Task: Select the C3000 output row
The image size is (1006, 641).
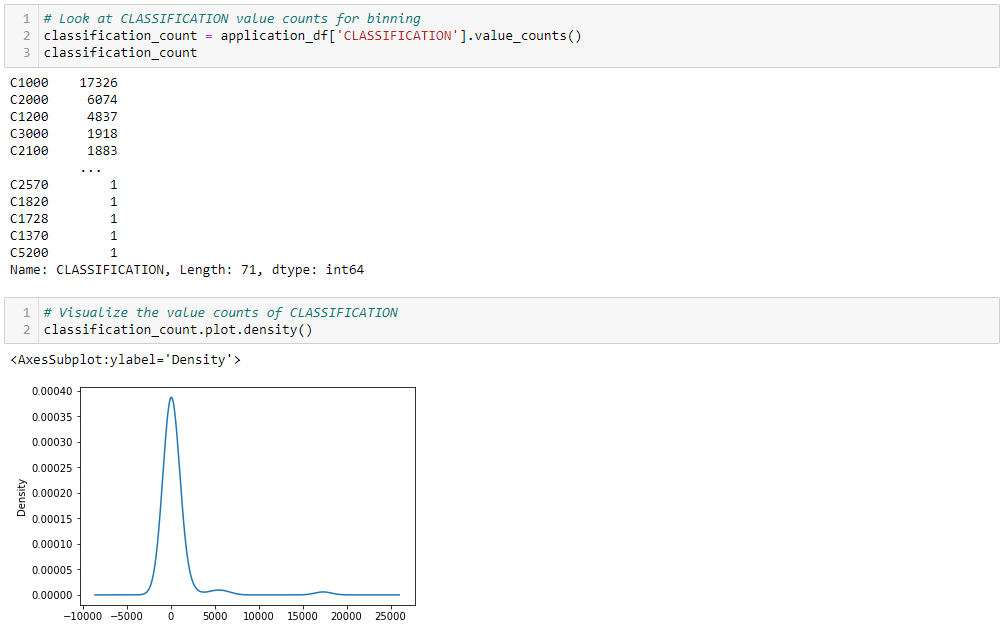Action: [64, 133]
